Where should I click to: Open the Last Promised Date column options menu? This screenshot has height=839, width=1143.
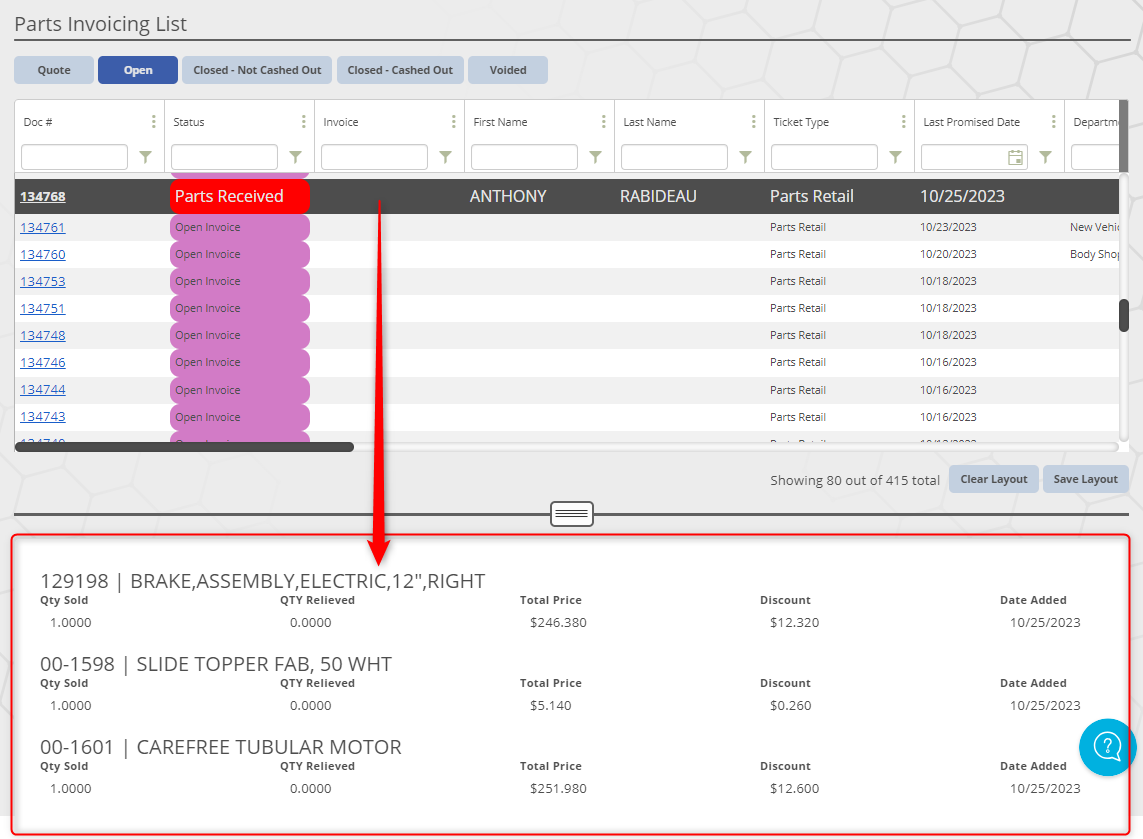click(x=1053, y=122)
